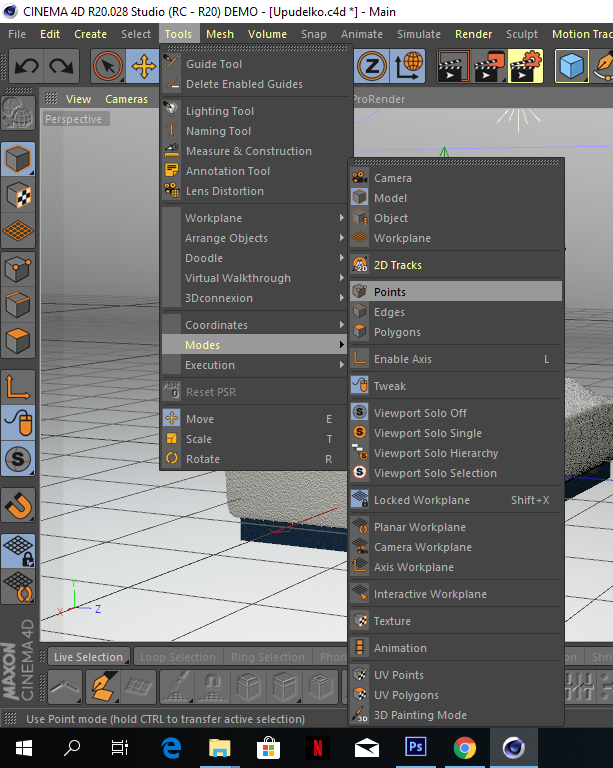Open the Render menu
613x768 pixels.
click(473, 34)
